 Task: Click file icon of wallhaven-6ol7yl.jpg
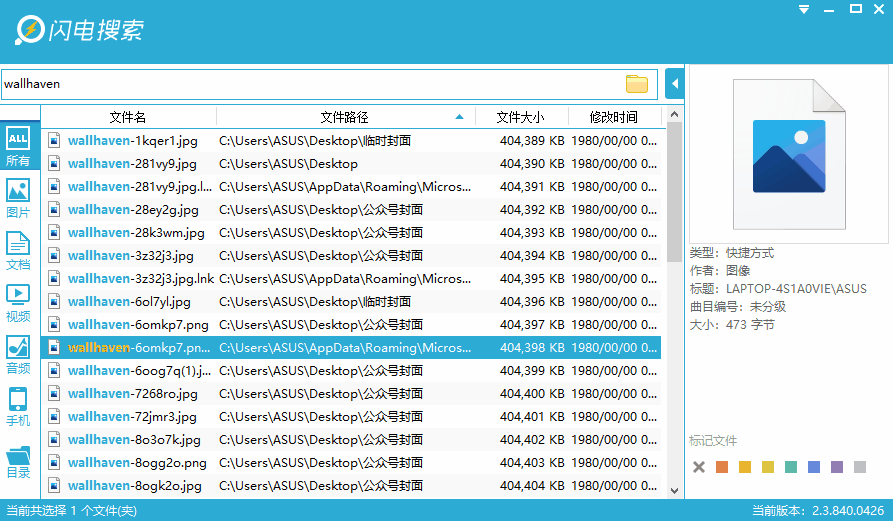54,302
